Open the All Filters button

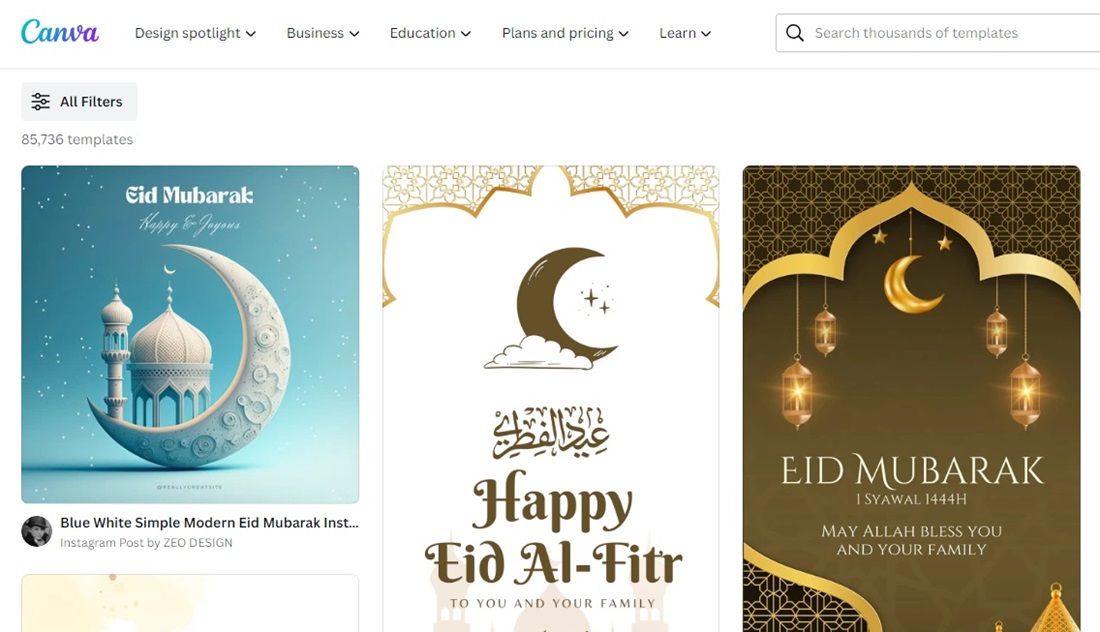click(x=79, y=102)
